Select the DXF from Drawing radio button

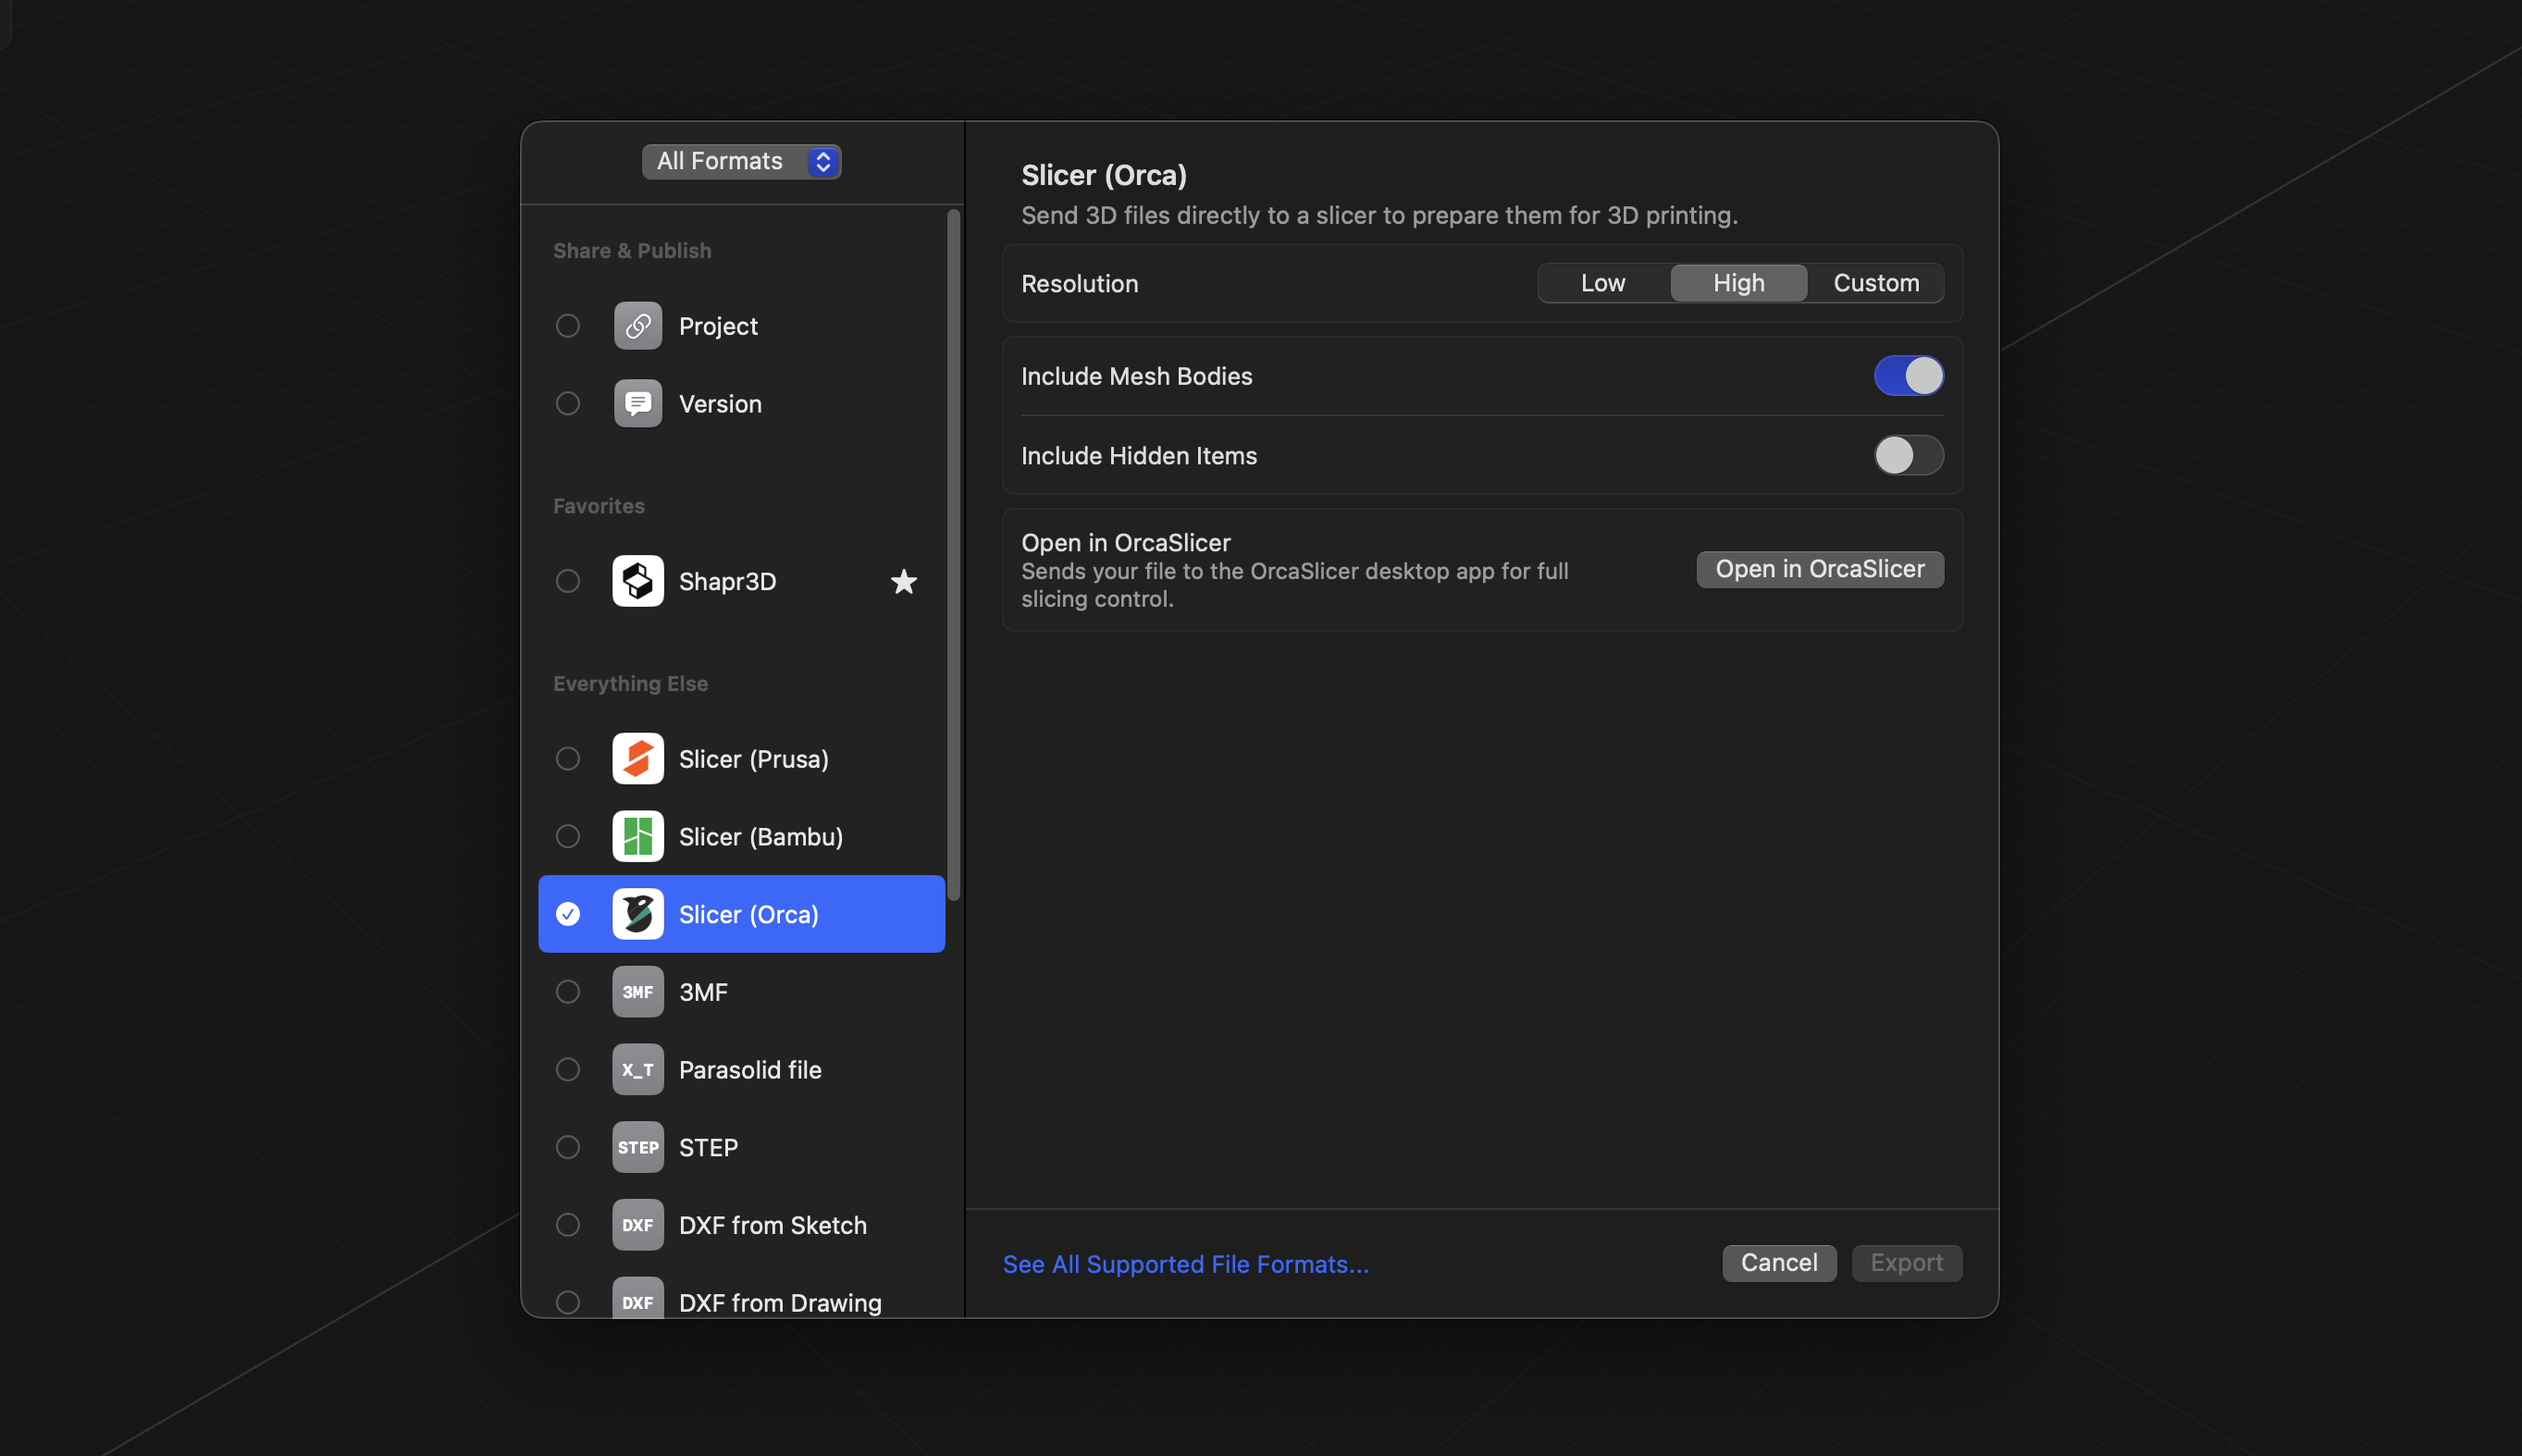pos(568,1303)
